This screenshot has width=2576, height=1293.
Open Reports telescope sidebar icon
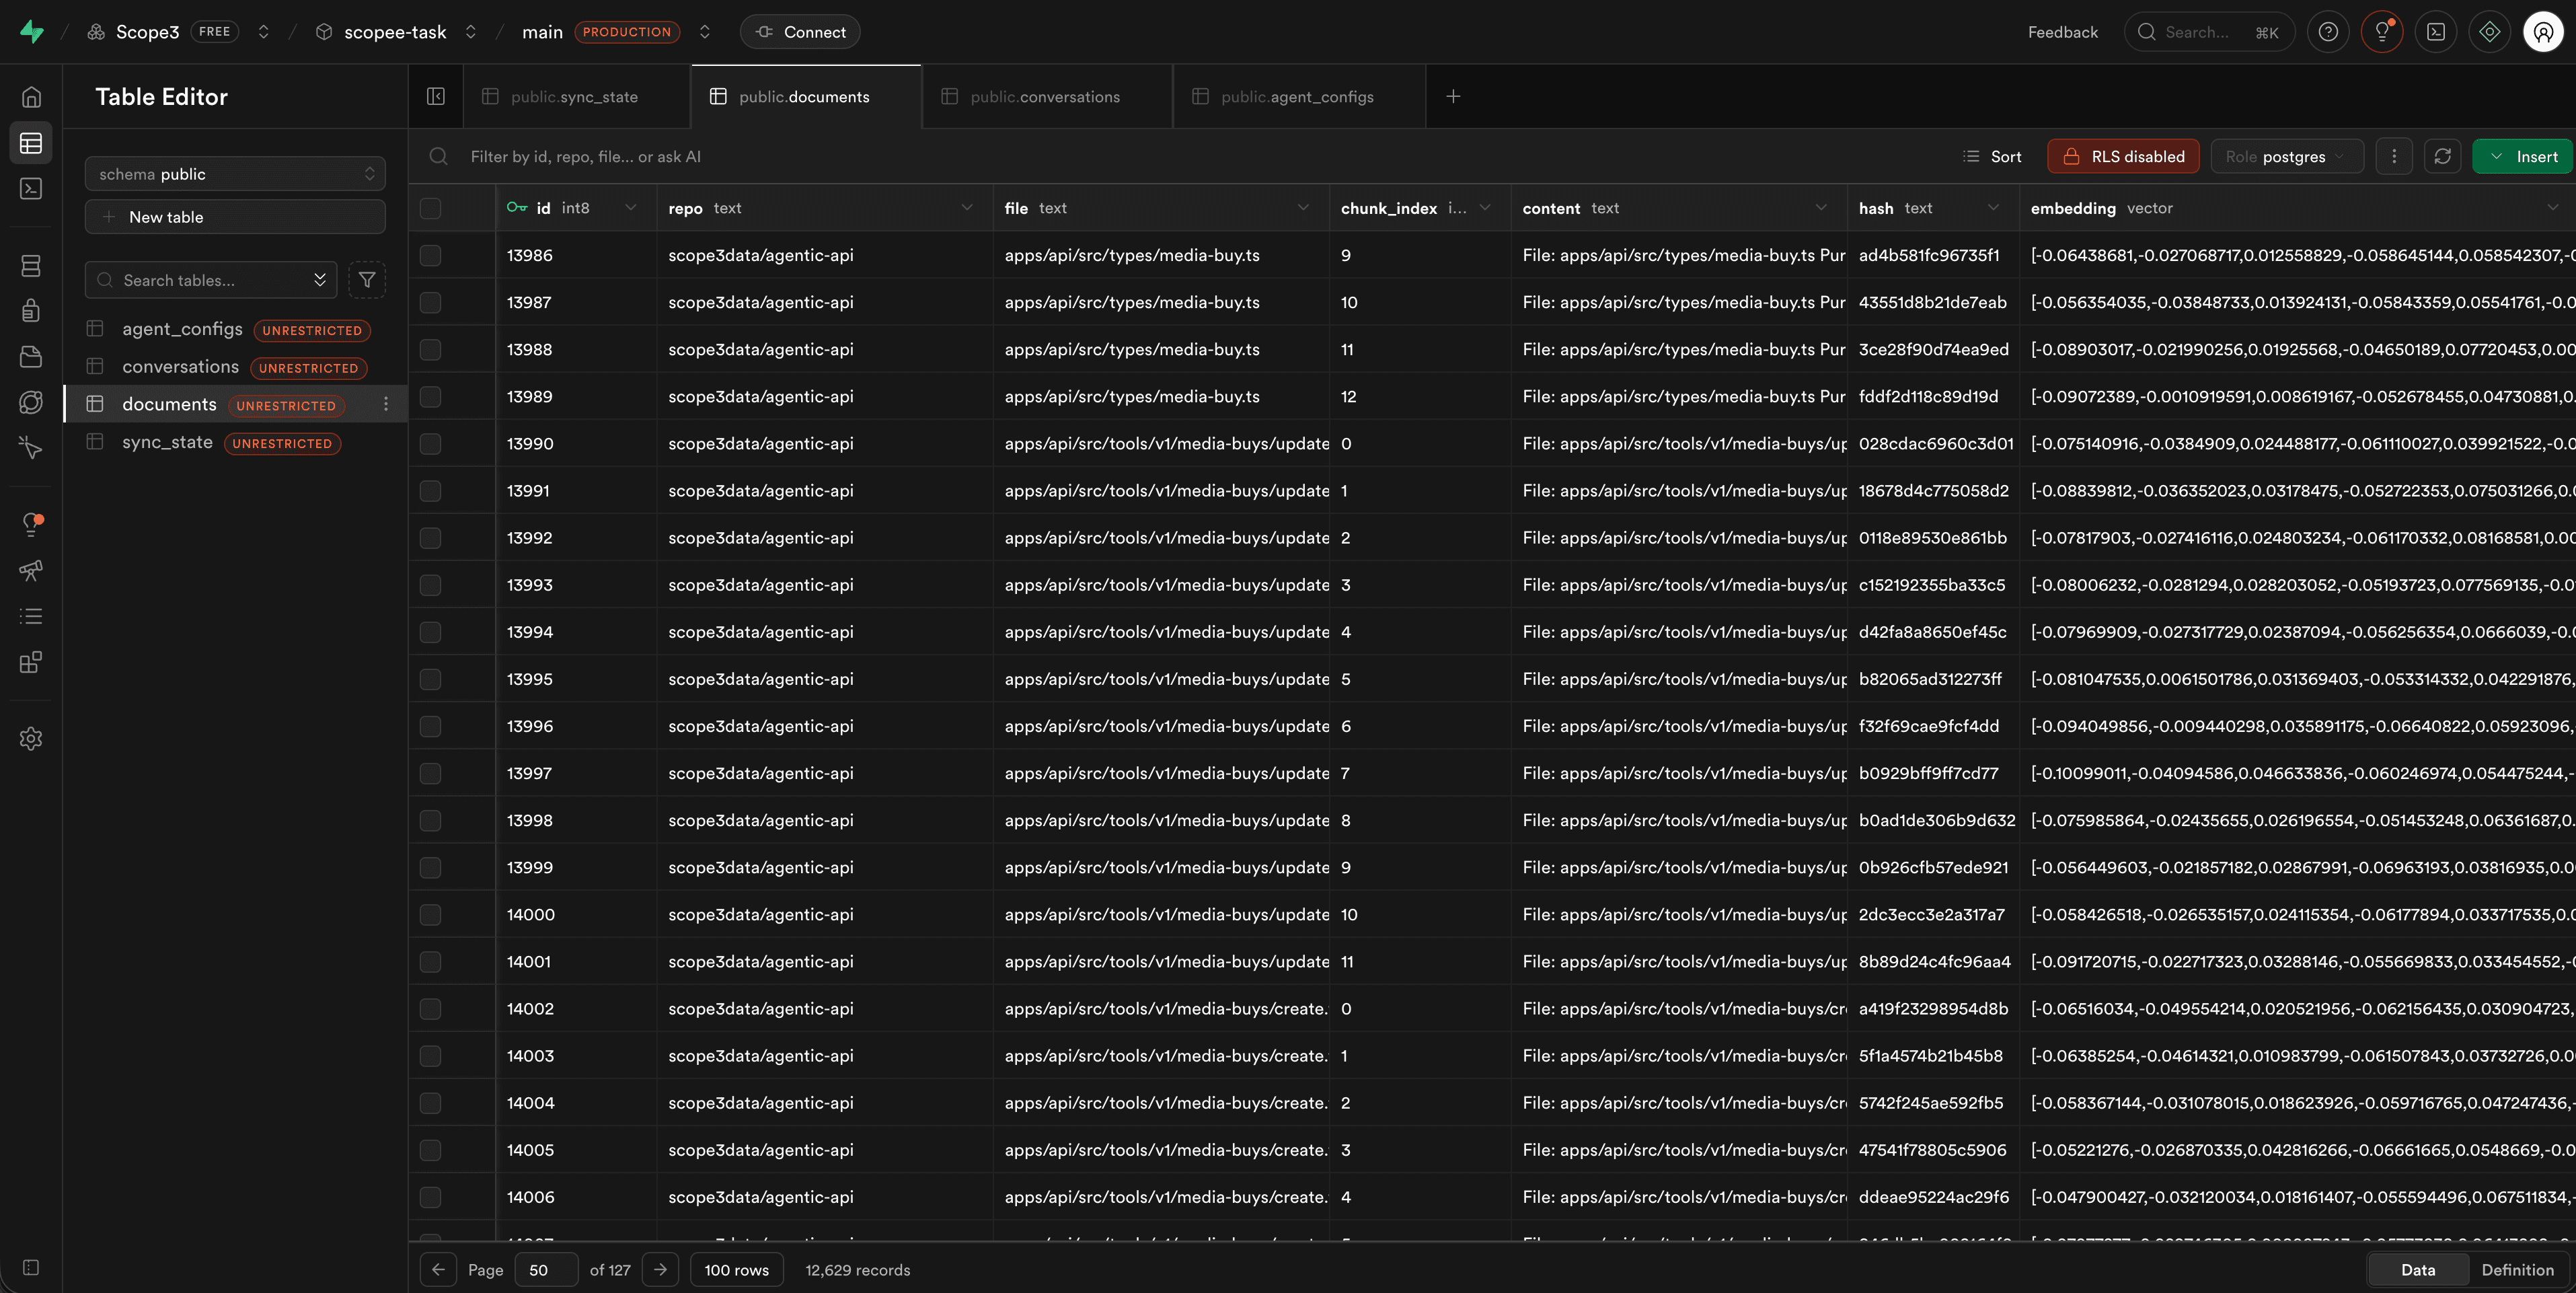[x=31, y=570]
